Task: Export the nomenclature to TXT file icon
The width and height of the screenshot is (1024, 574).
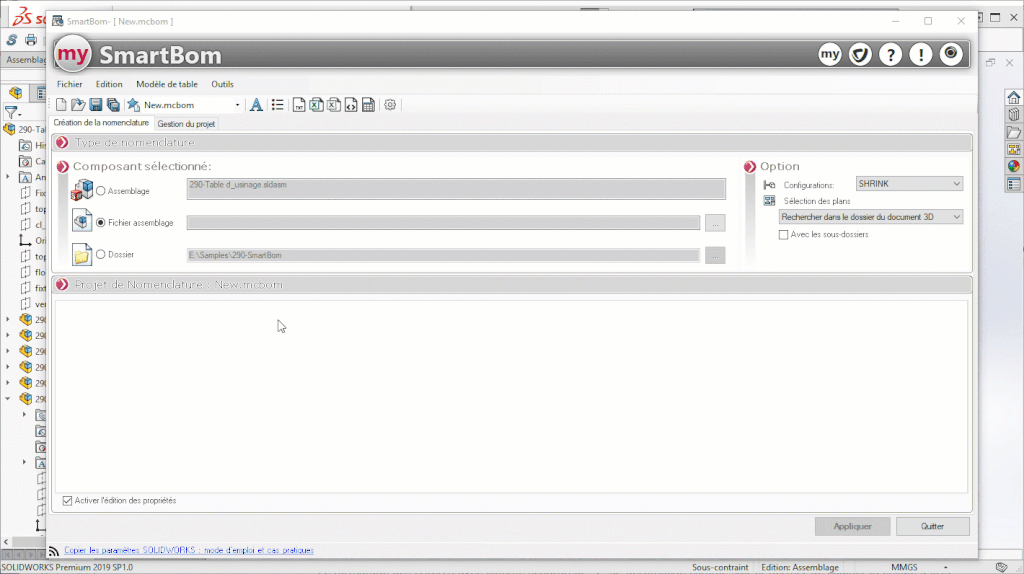Action: (299, 105)
